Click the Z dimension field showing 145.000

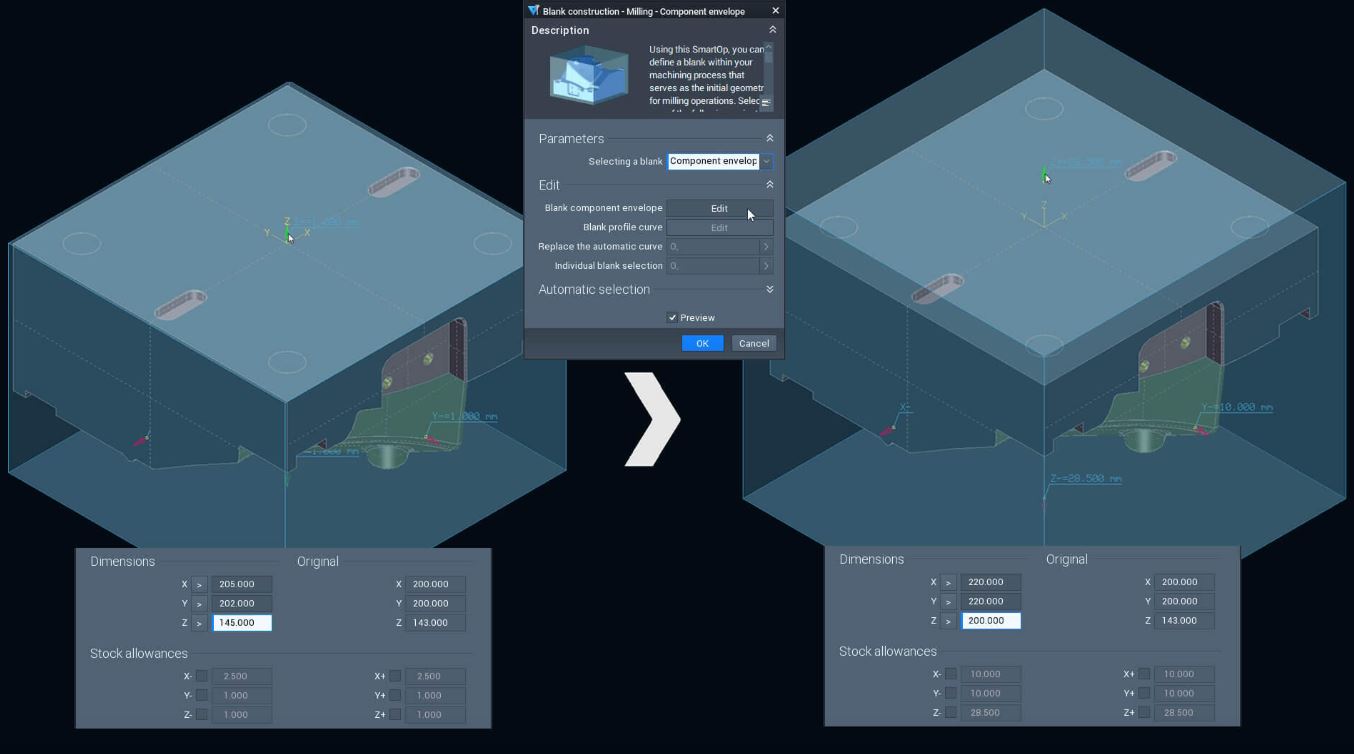click(242, 623)
